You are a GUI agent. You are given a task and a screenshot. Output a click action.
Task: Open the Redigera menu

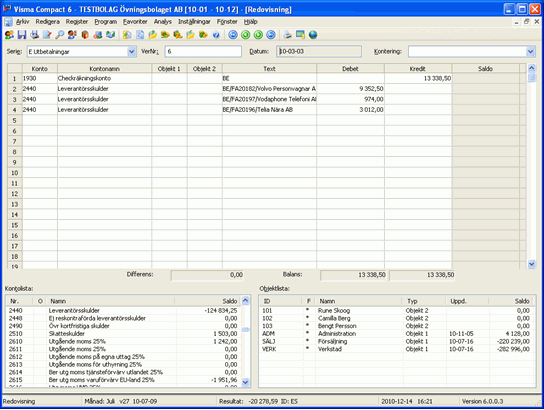point(48,22)
